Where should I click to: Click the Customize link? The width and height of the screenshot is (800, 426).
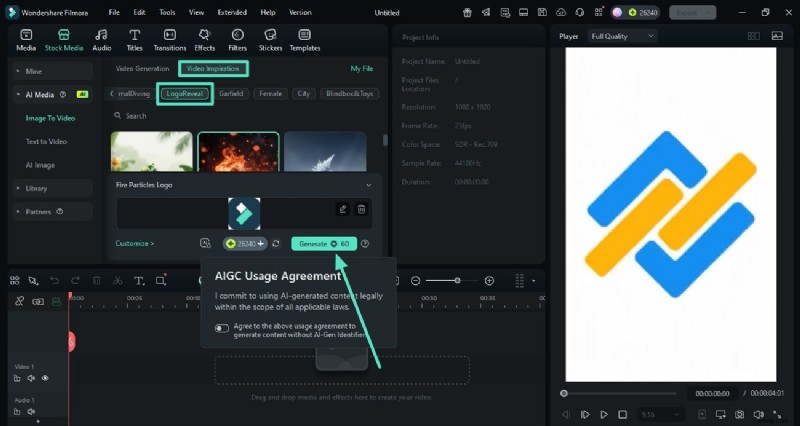[x=134, y=243]
